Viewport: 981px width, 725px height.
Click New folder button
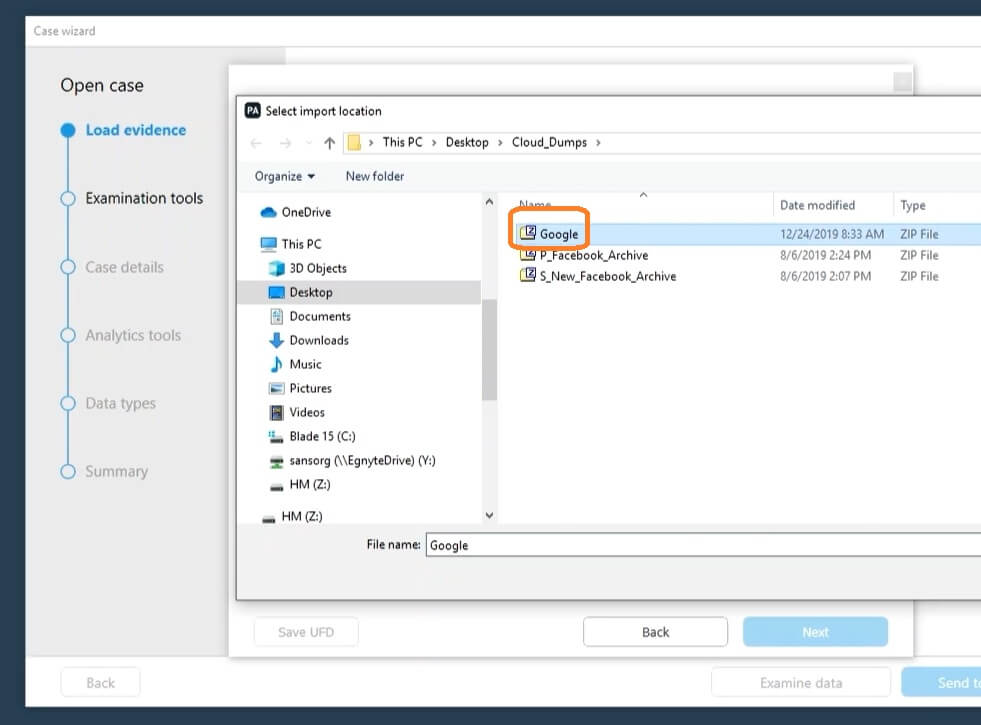375,176
